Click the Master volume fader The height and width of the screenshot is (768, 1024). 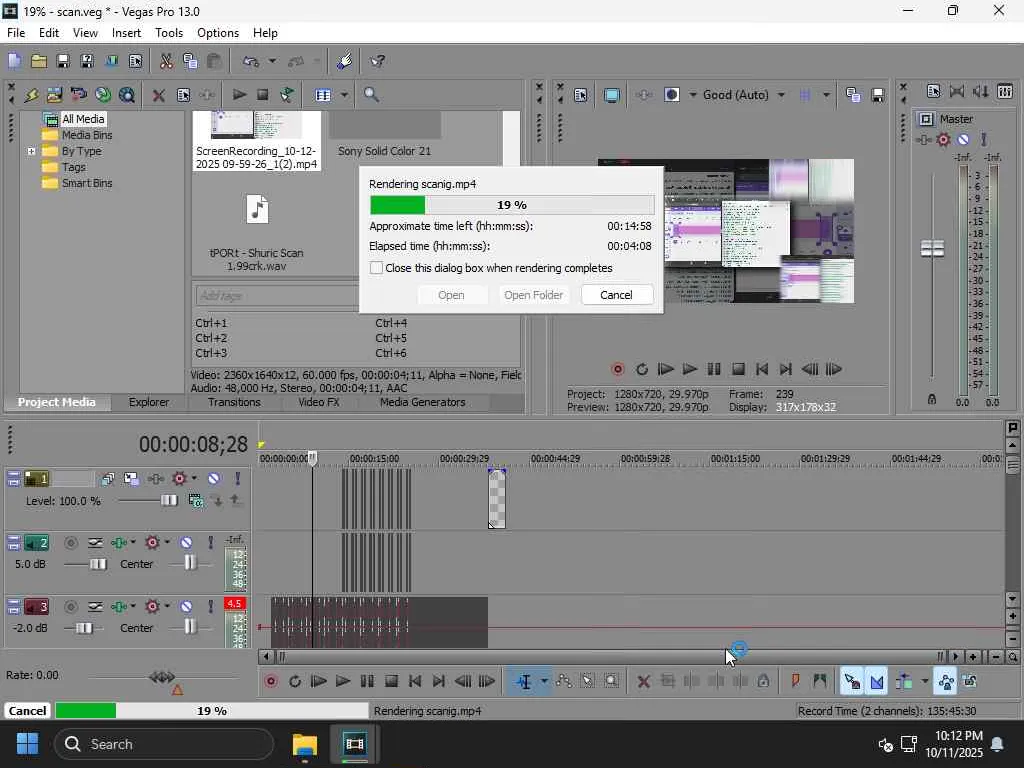[x=932, y=249]
